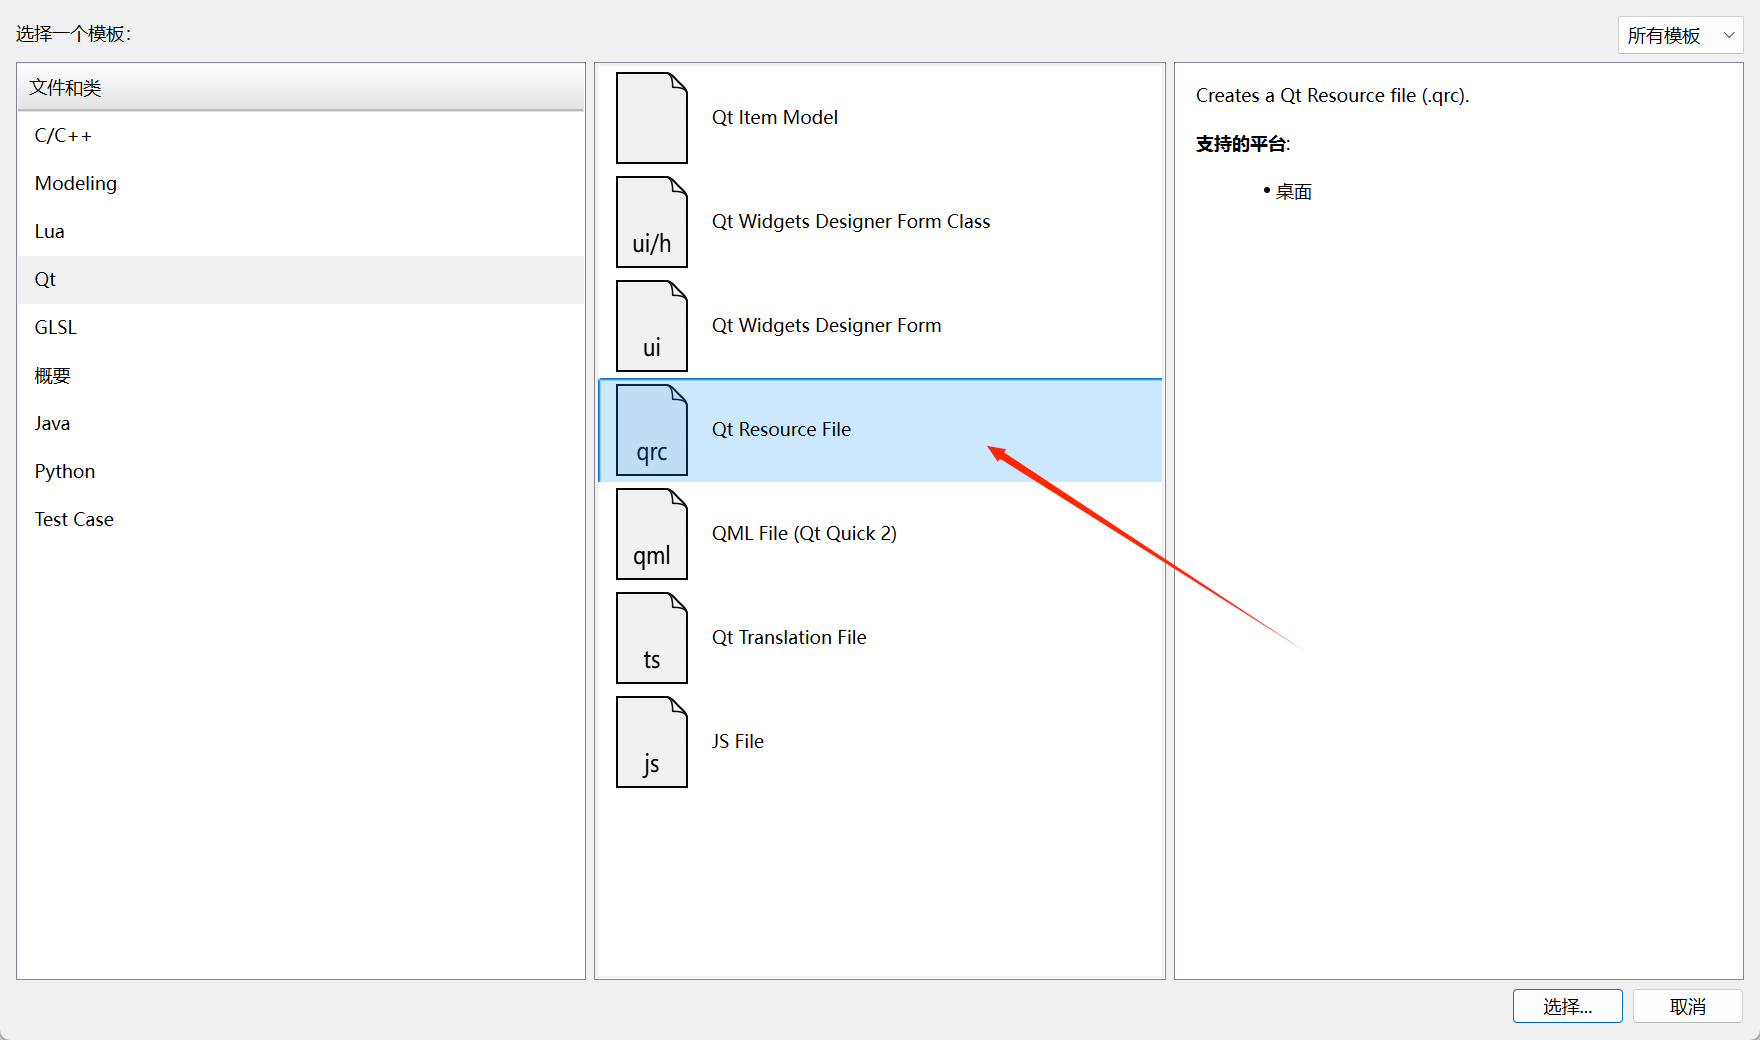The image size is (1760, 1040).
Task: Choose JS File label
Action: click(x=738, y=742)
